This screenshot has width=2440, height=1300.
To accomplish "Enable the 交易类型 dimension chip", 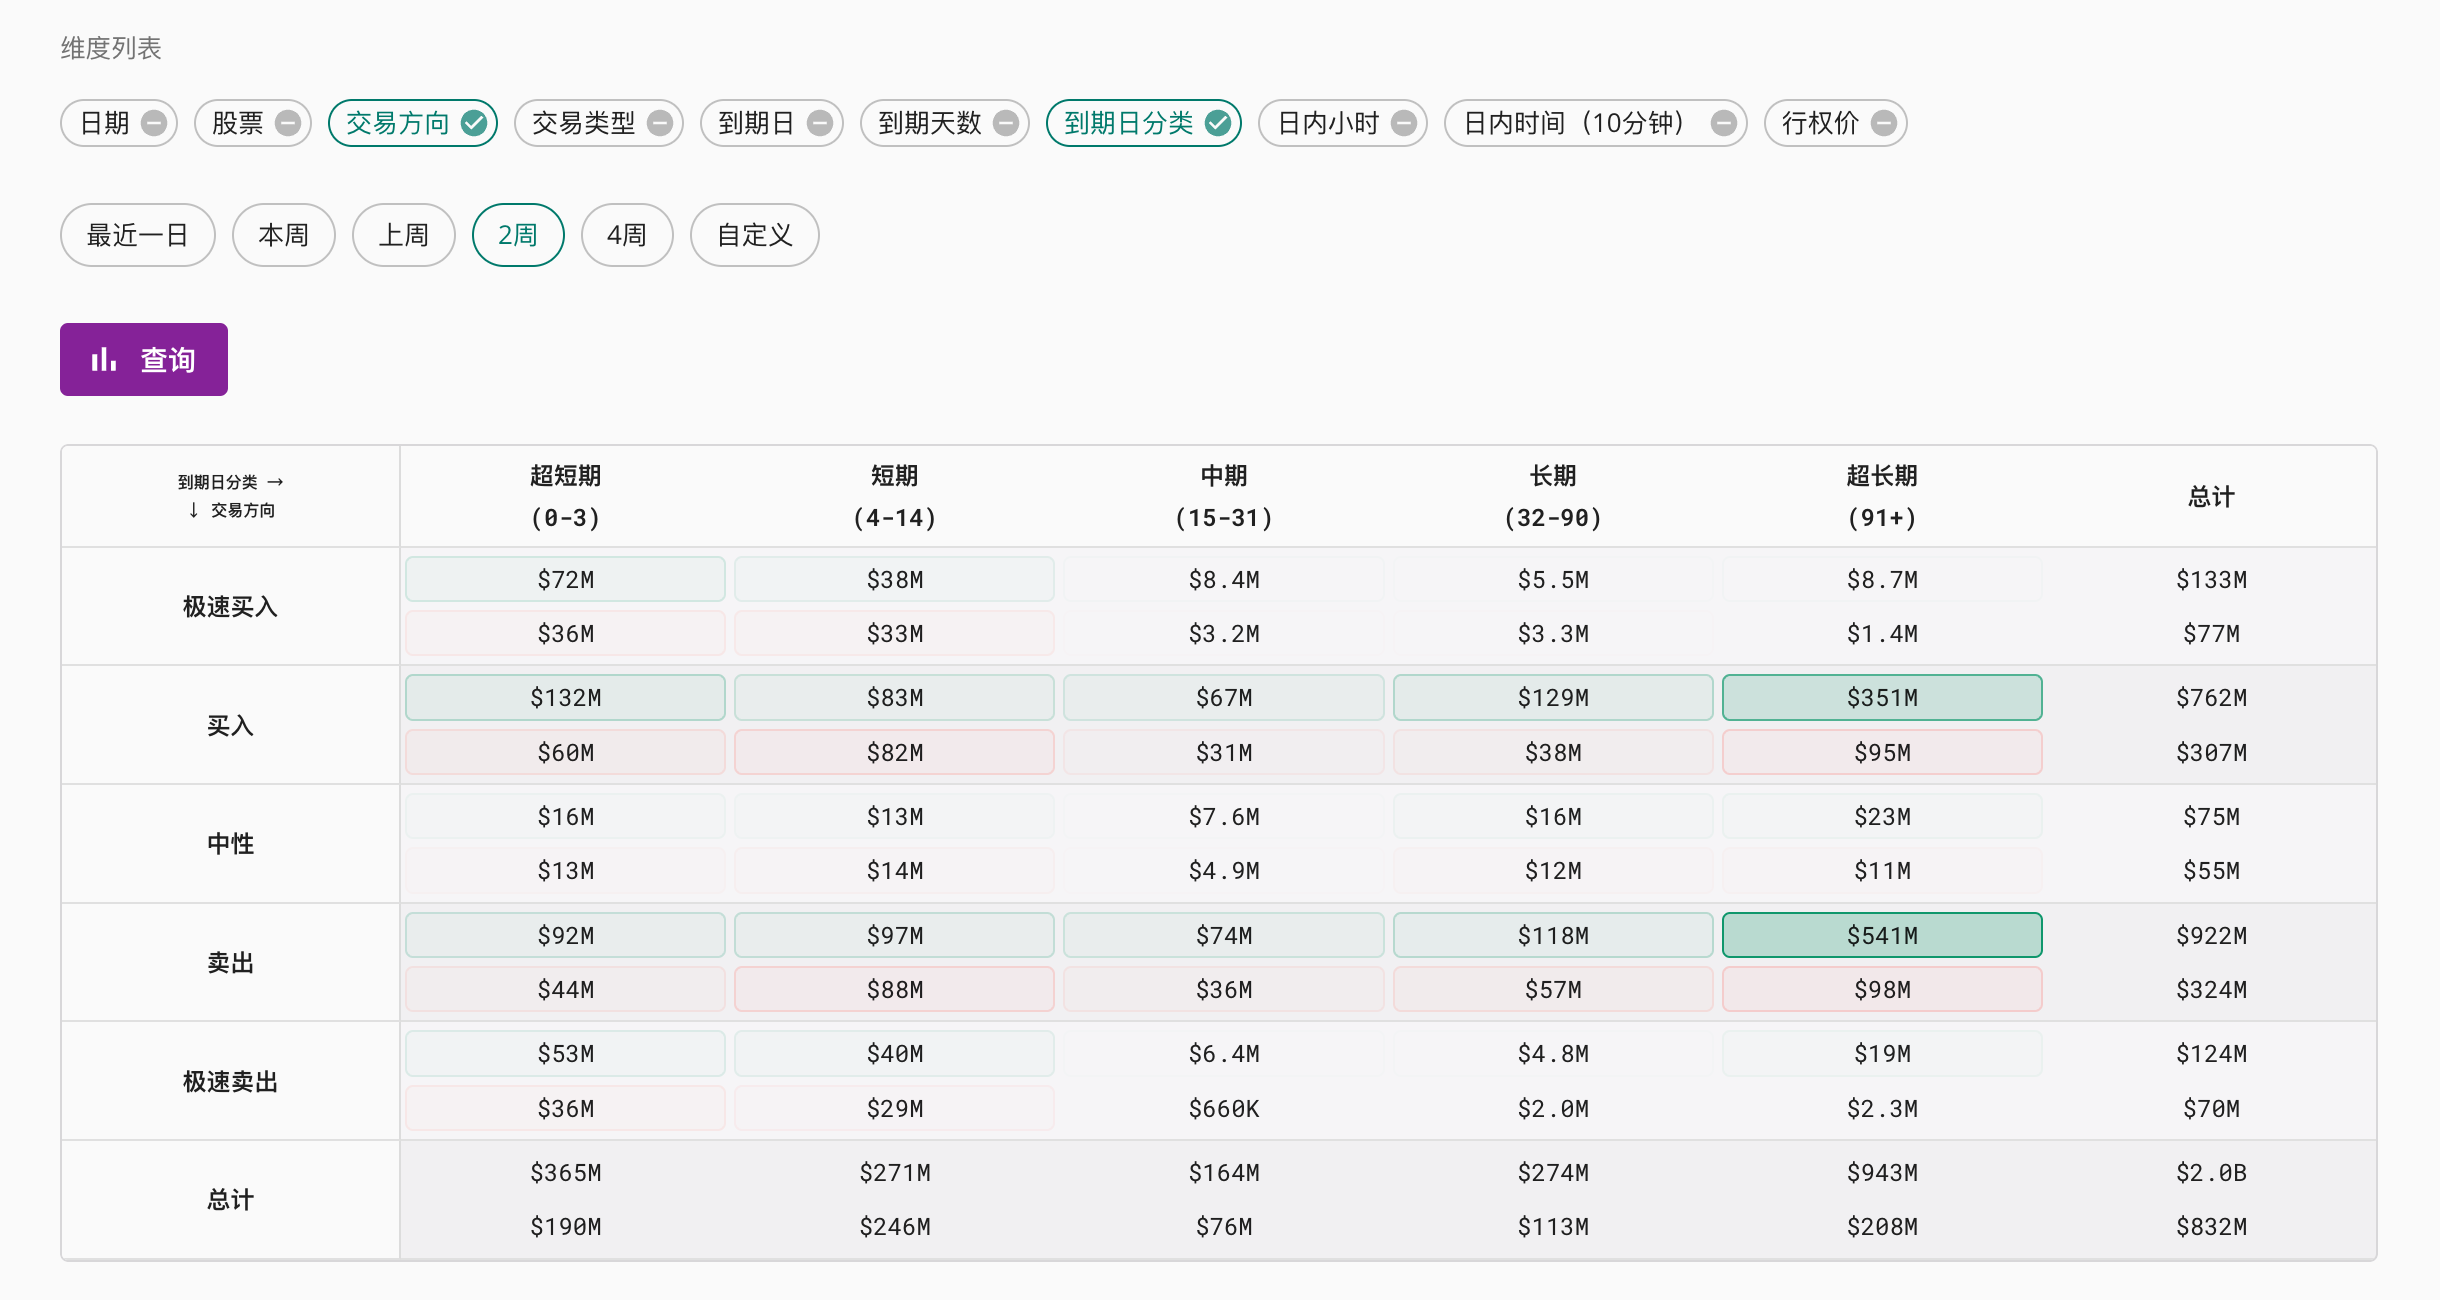I will pyautogui.click(x=599, y=123).
